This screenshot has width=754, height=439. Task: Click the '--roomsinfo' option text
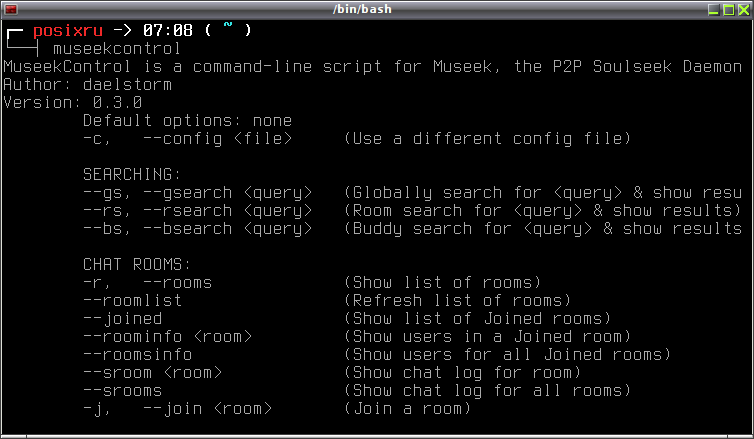(x=138, y=354)
